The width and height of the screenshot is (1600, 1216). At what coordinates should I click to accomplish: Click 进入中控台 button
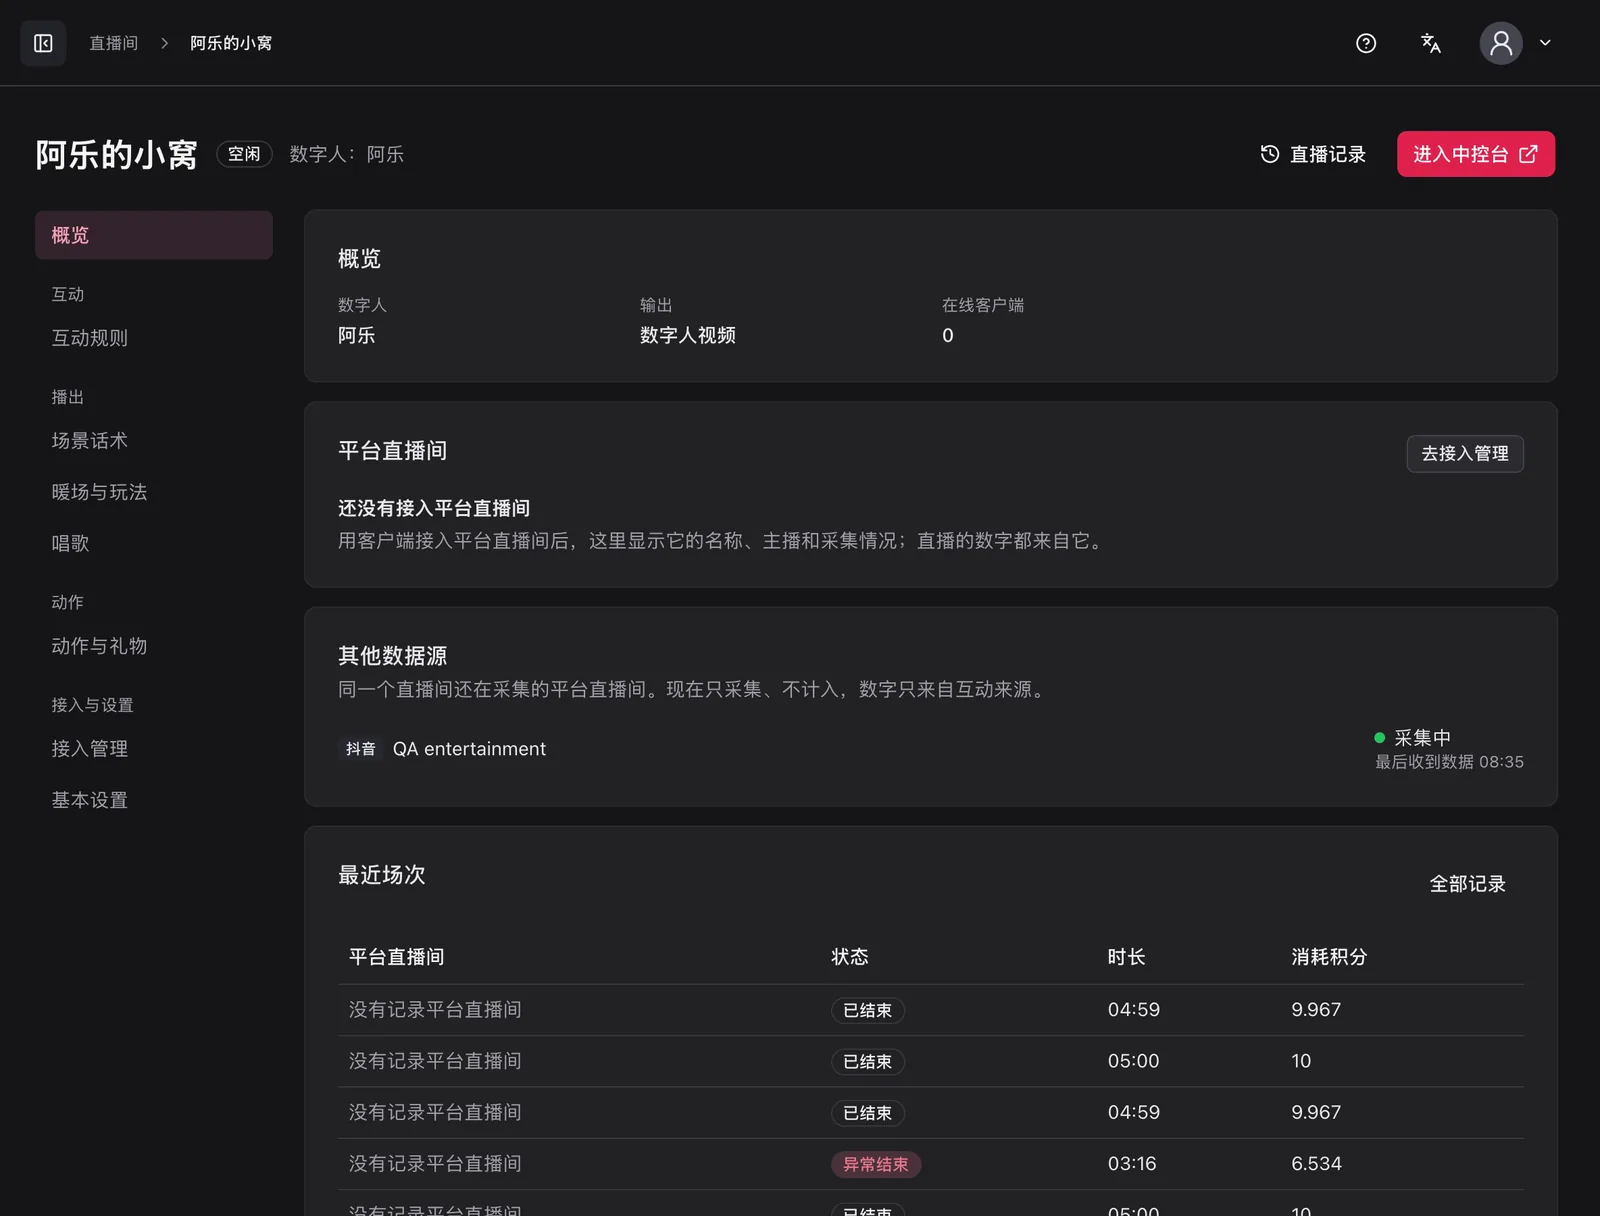coord(1475,154)
